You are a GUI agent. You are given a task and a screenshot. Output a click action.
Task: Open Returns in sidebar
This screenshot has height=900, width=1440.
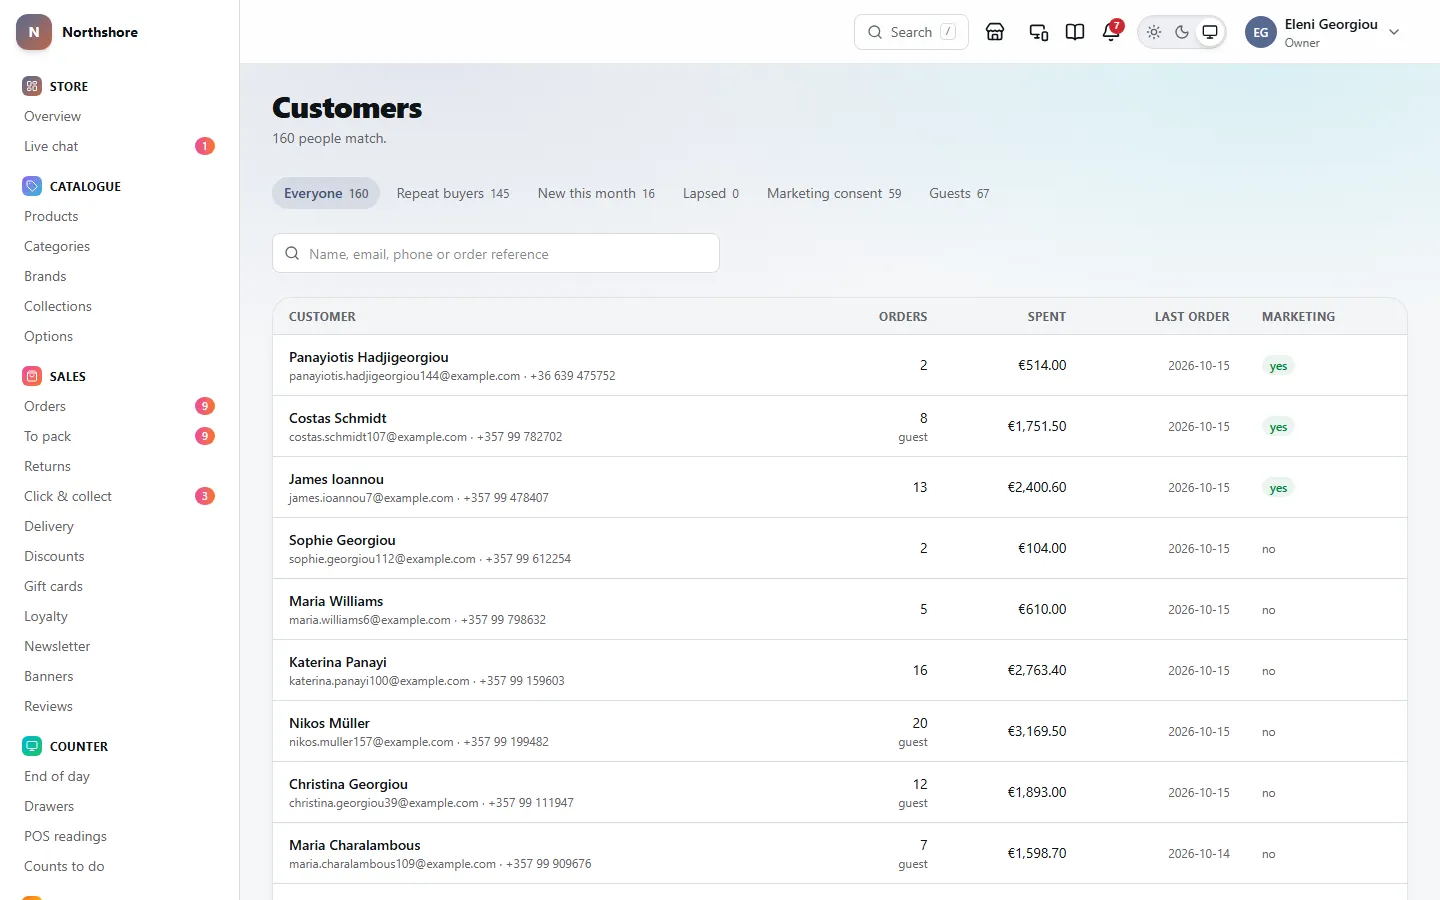pos(119,466)
